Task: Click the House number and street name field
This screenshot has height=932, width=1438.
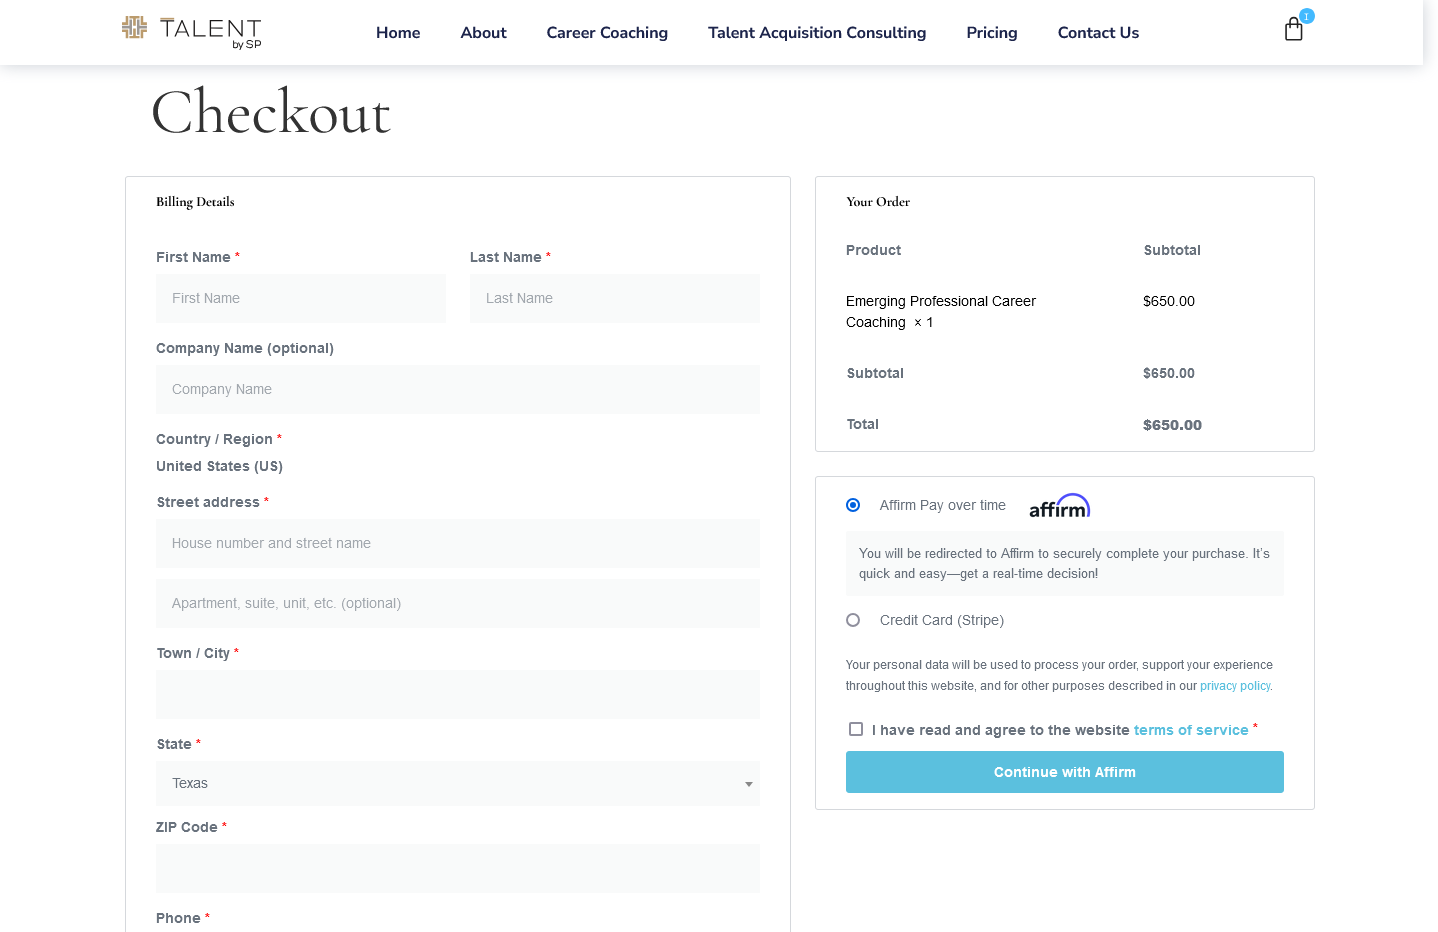Action: click(457, 543)
